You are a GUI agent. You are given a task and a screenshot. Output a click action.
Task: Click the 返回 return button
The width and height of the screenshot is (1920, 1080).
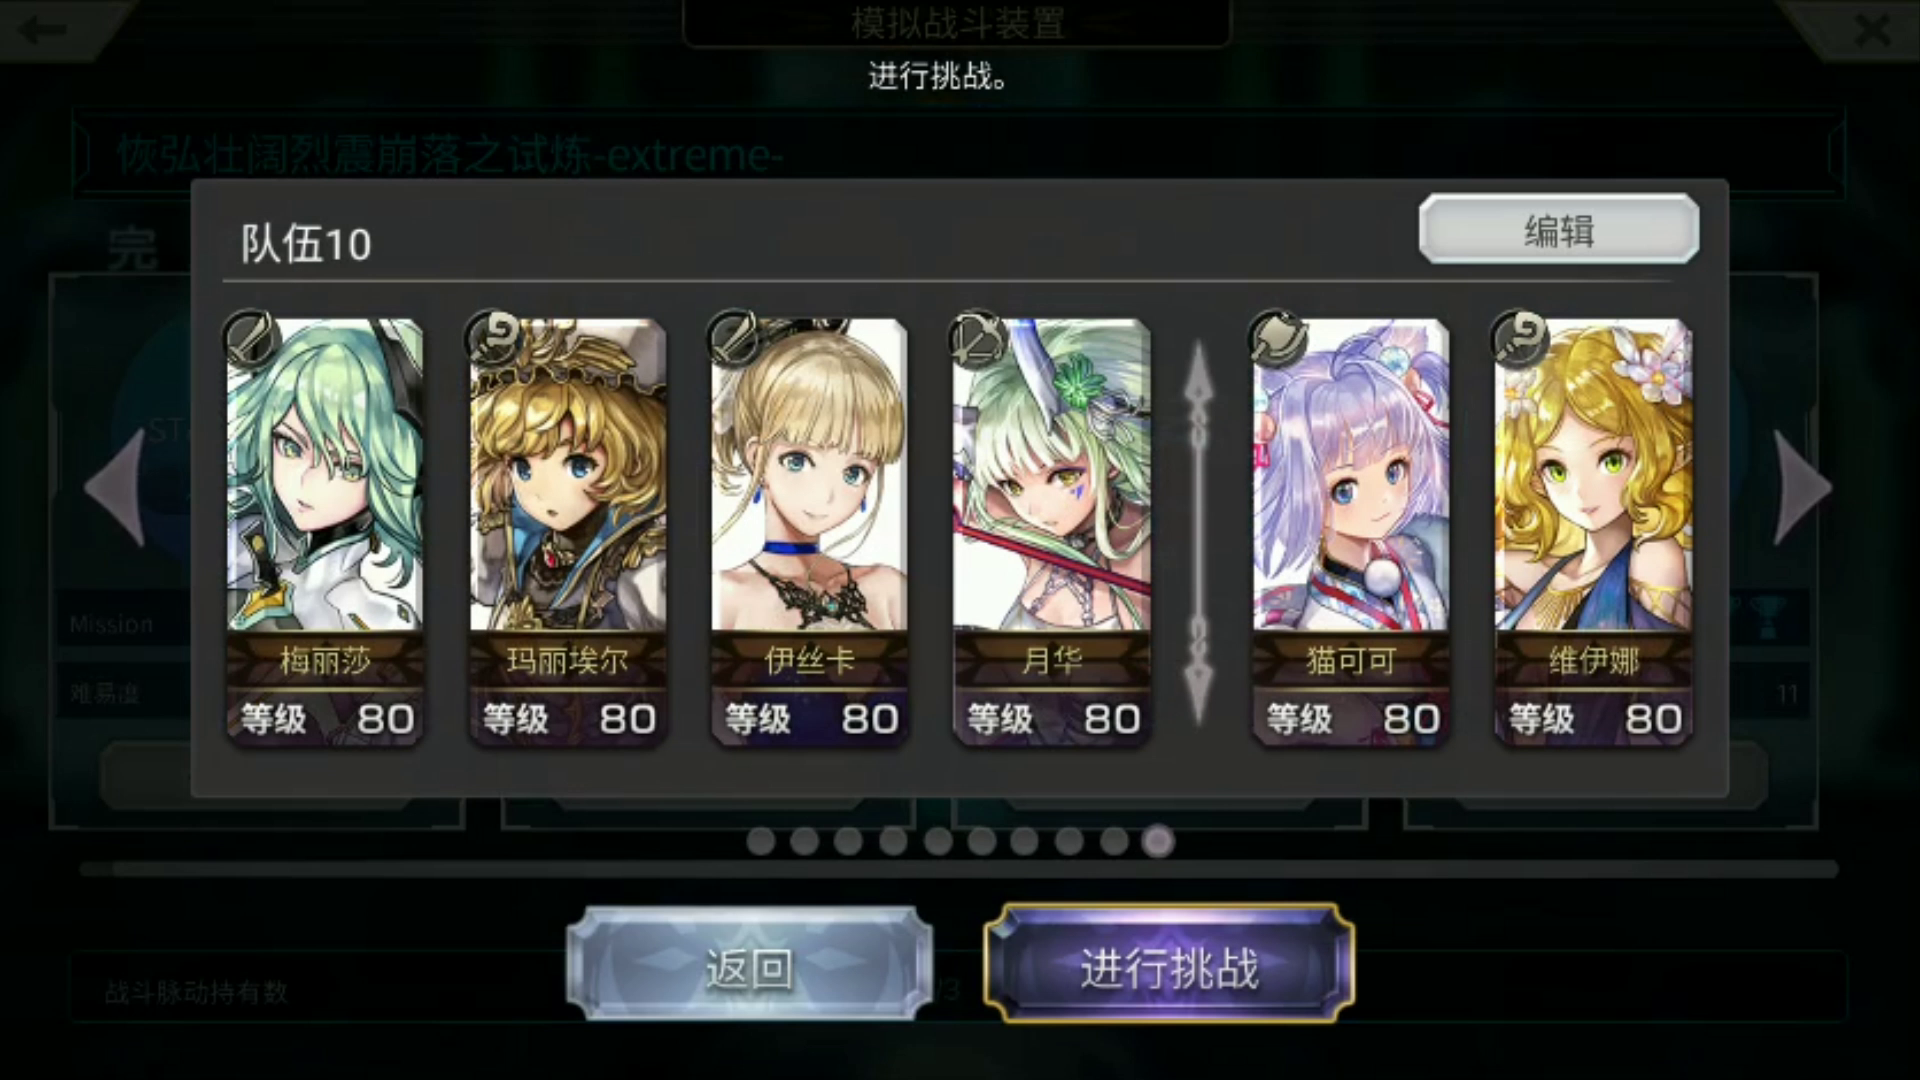pos(749,965)
